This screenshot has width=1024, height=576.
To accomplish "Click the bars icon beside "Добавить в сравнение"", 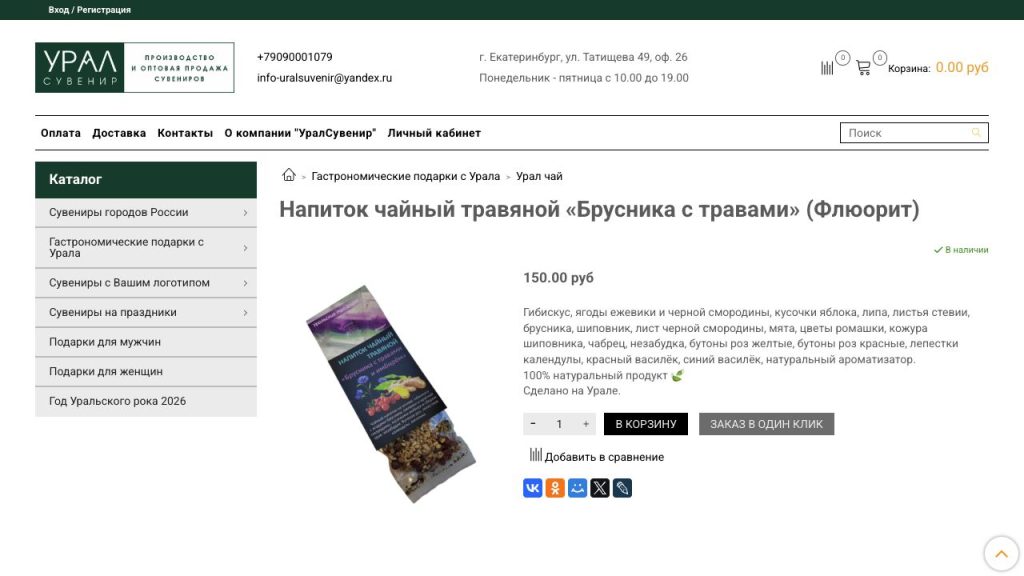I will 536,455.
